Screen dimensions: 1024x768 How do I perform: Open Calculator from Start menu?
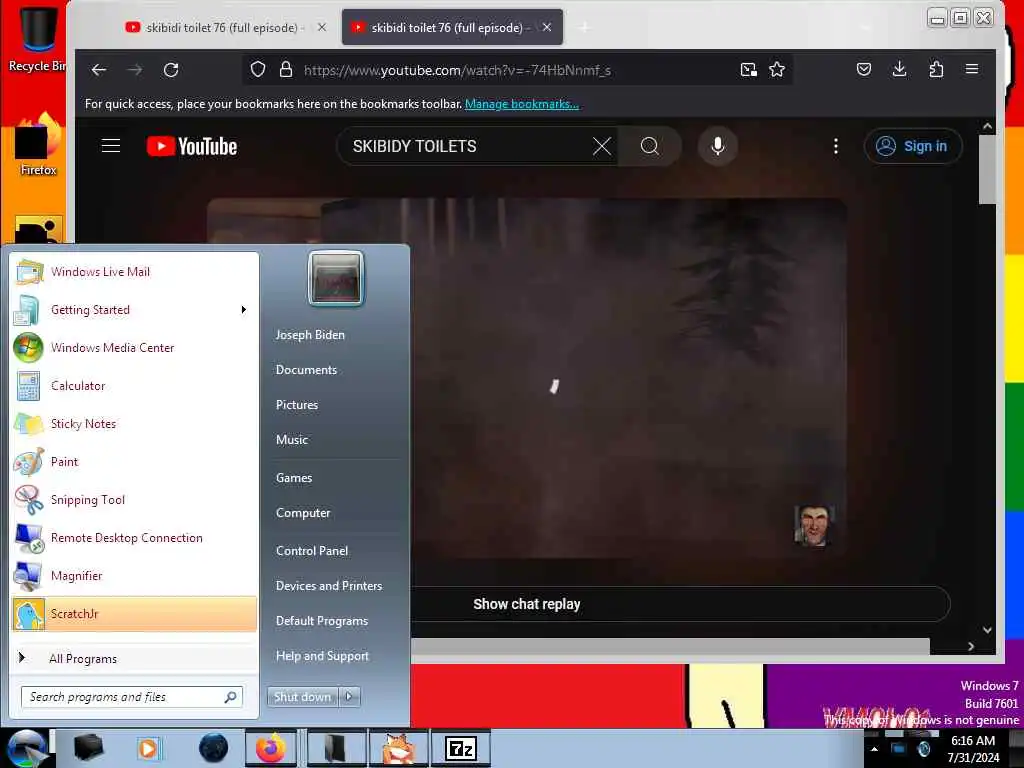click(x=134, y=385)
